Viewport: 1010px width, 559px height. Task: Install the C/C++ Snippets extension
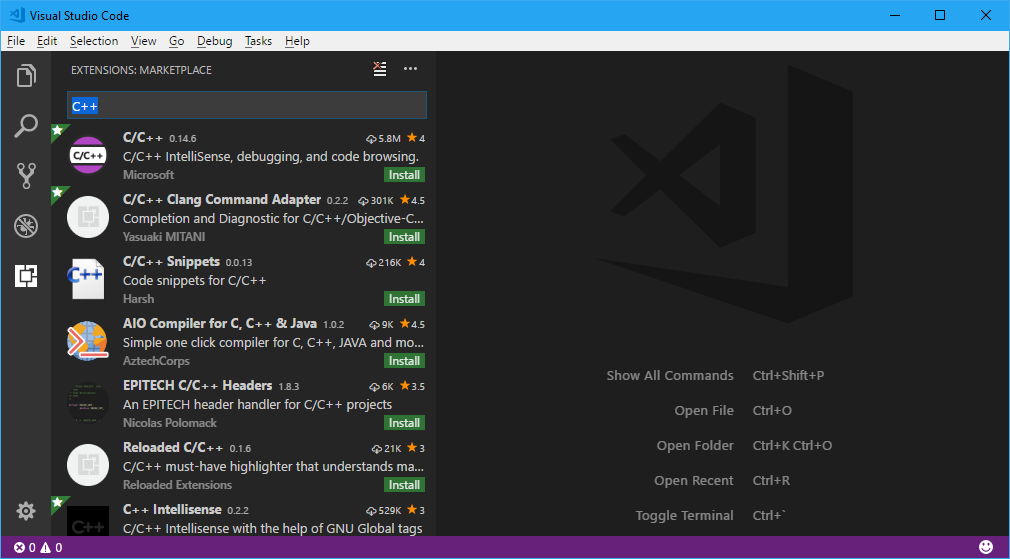405,299
